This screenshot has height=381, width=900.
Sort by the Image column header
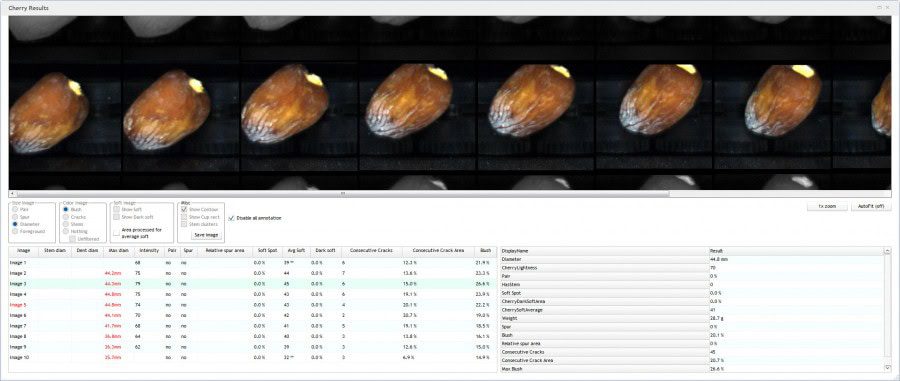tap(24, 251)
